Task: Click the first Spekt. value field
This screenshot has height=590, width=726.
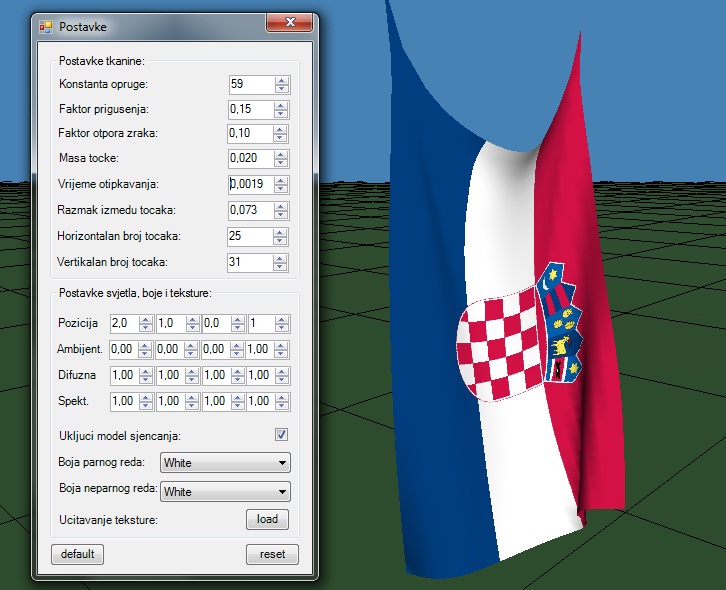Action: (125, 402)
